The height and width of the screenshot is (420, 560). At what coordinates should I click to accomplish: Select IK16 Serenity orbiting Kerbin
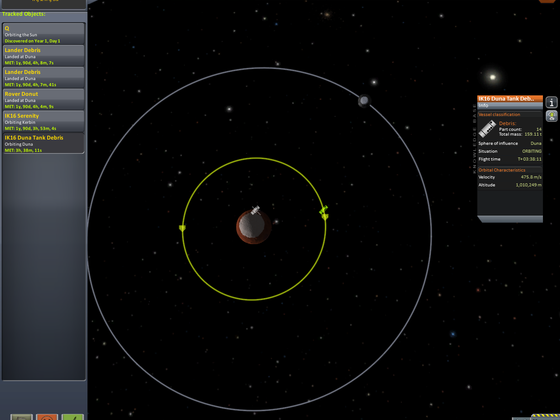(44, 121)
